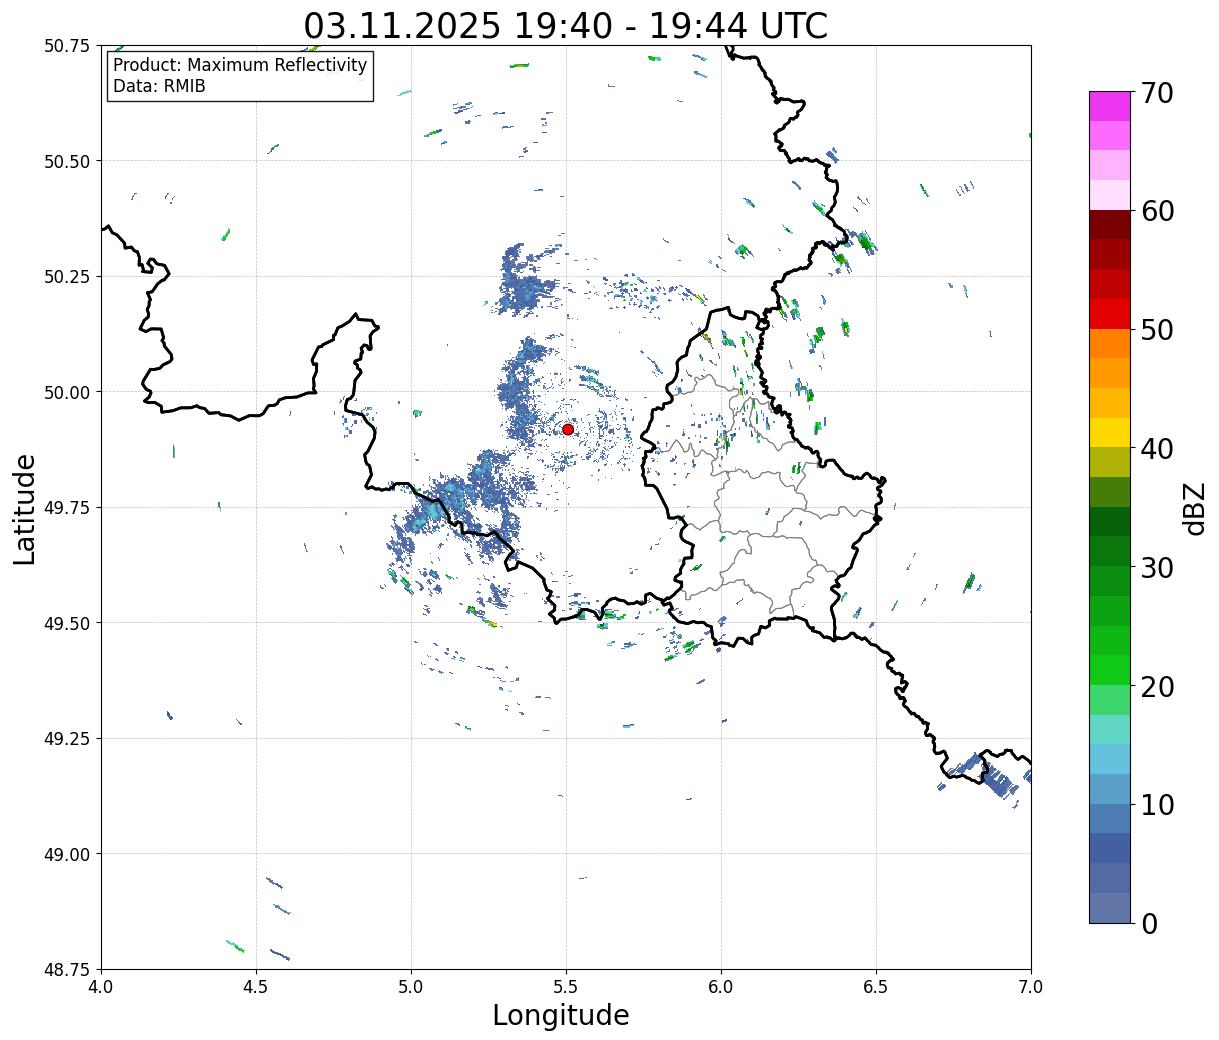The image size is (1219, 1040).
Task: Click the longitude tick label 4.5
Action: [256, 987]
